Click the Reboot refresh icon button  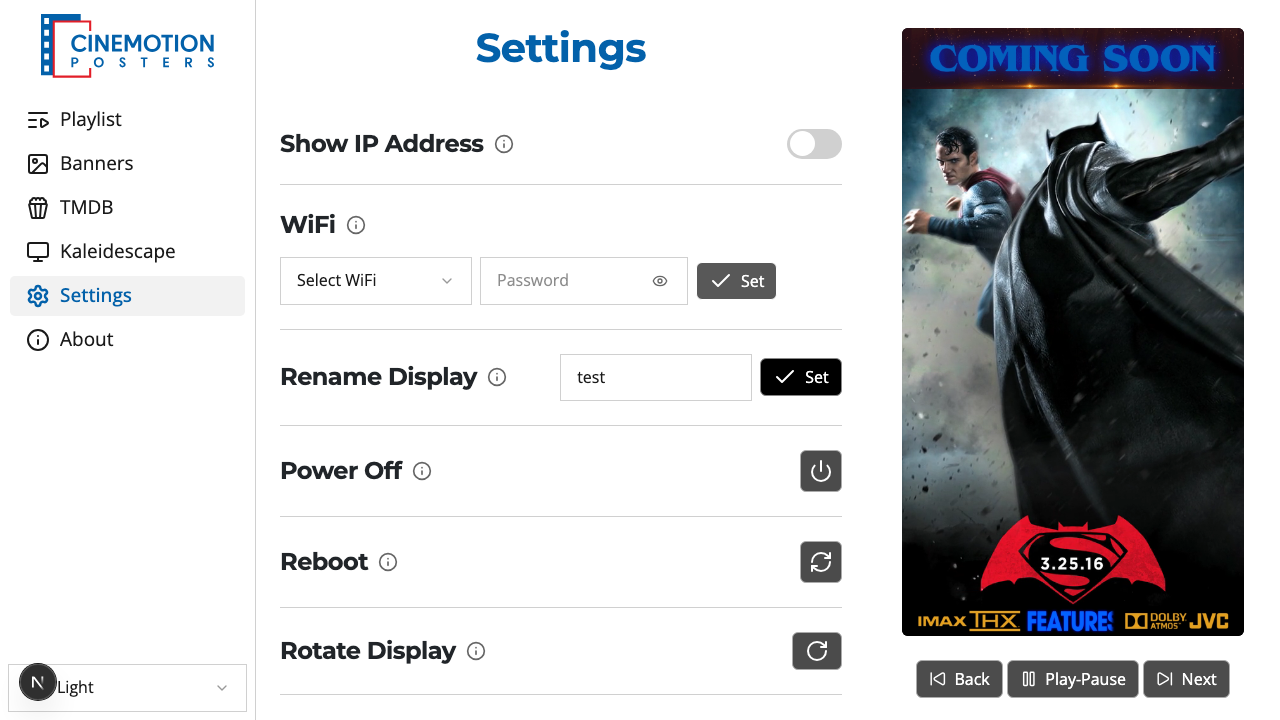coord(821,562)
